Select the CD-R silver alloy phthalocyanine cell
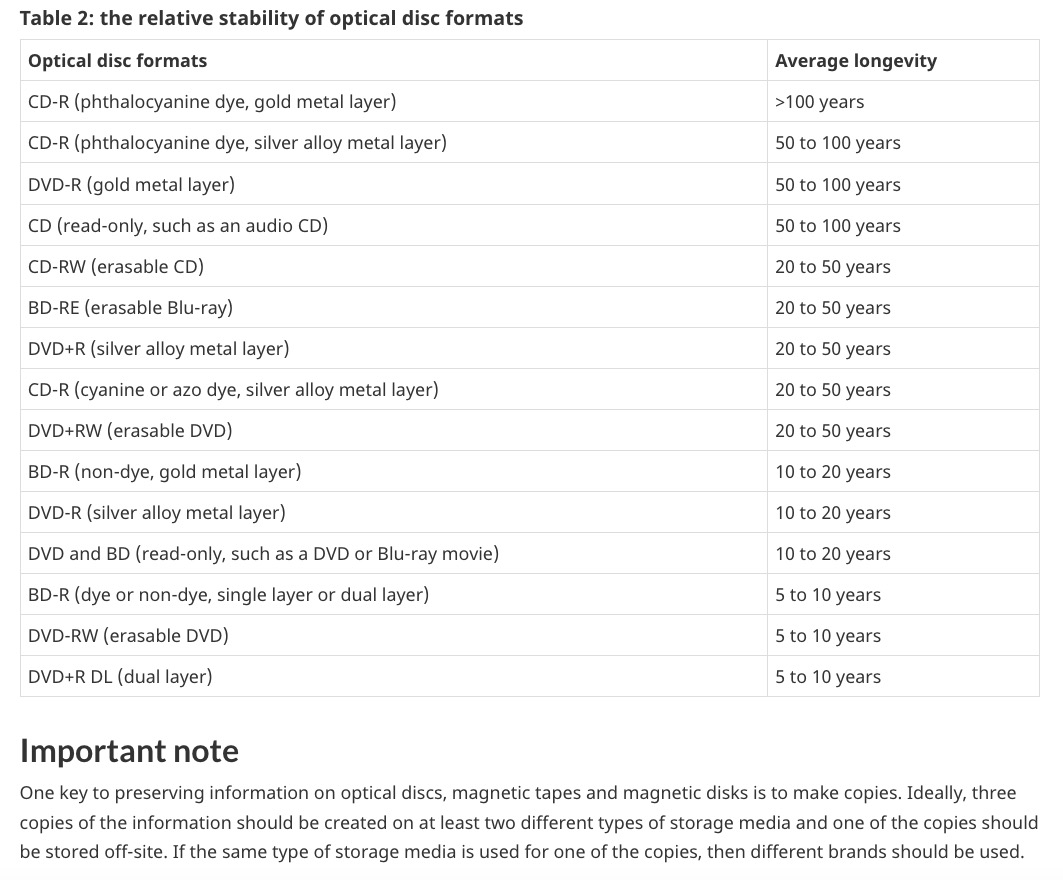 coord(394,142)
